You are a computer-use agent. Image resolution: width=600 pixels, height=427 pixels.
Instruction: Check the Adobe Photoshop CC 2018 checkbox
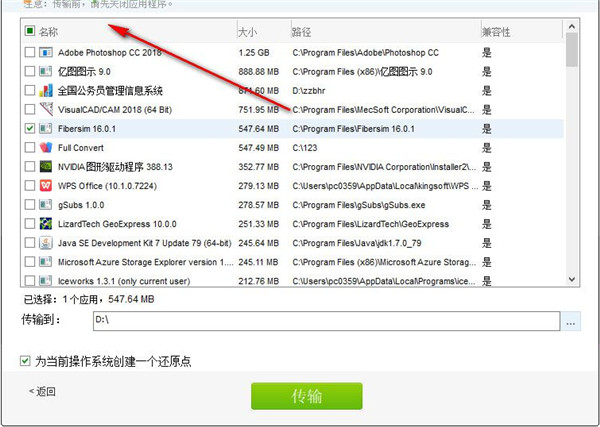29,52
